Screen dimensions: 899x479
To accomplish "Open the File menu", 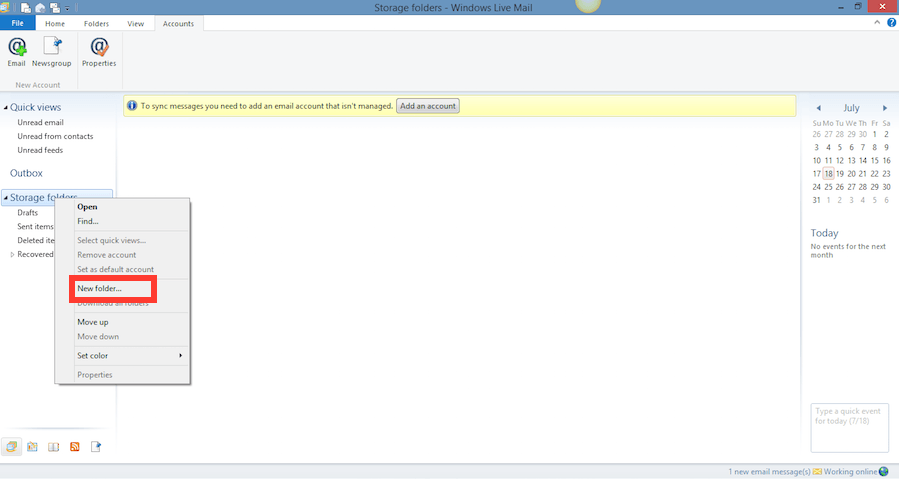I will click(x=18, y=23).
